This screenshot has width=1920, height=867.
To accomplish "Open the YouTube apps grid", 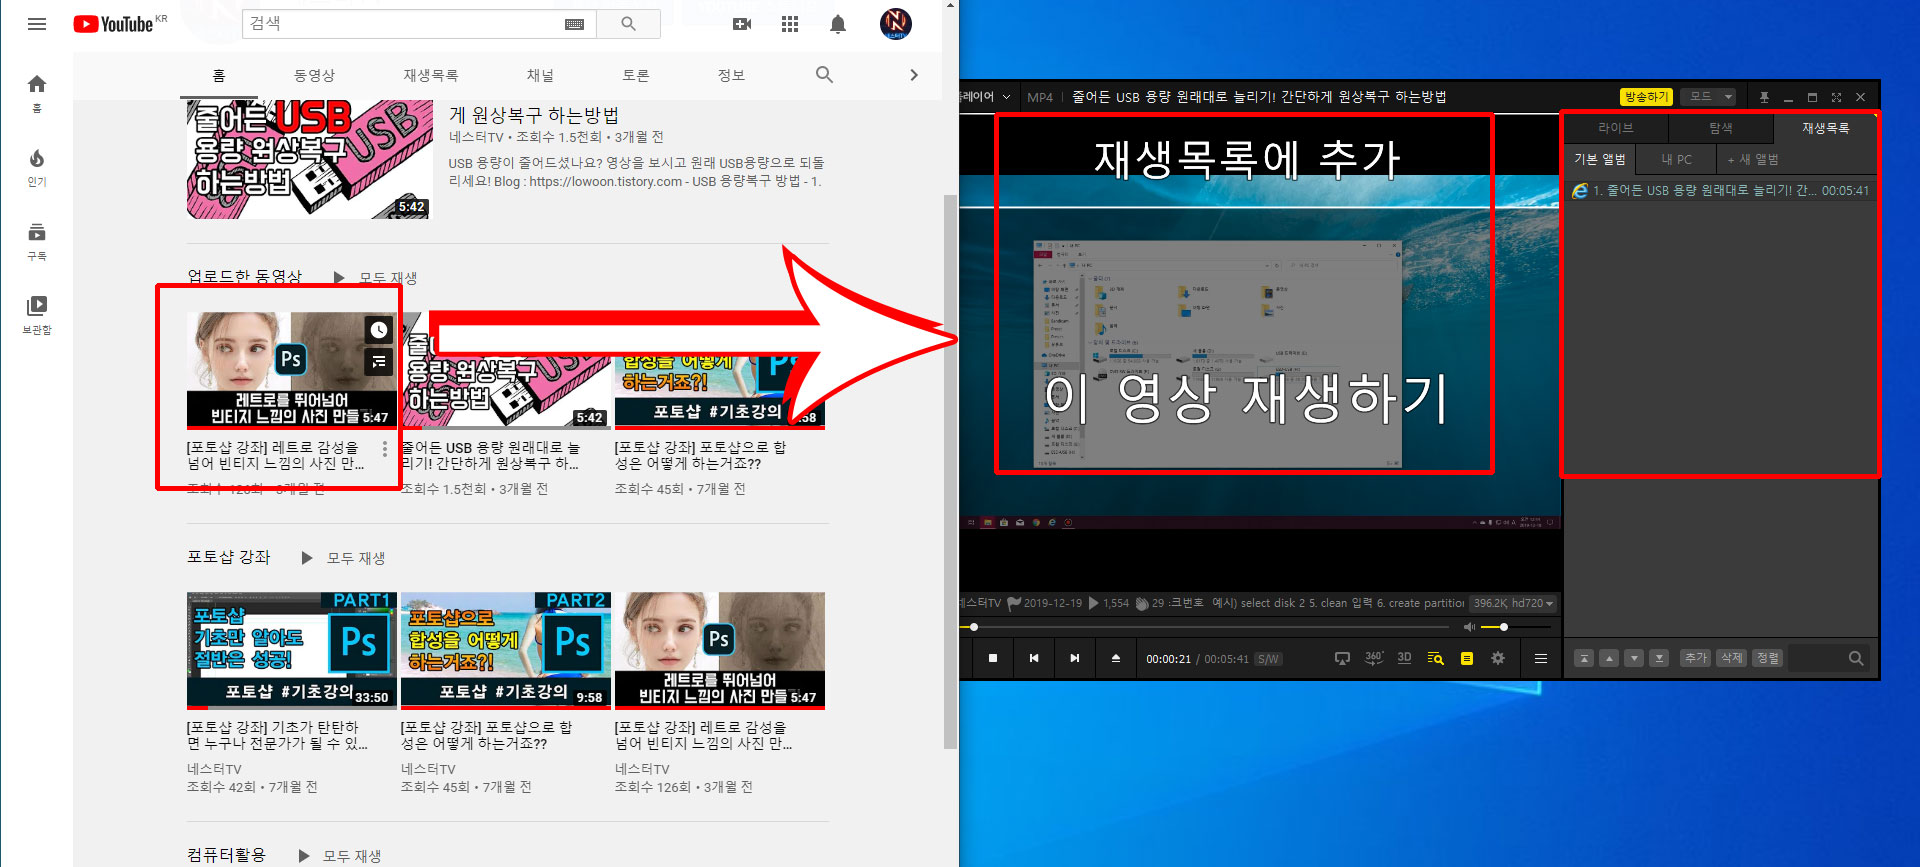I will click(790, 24).
